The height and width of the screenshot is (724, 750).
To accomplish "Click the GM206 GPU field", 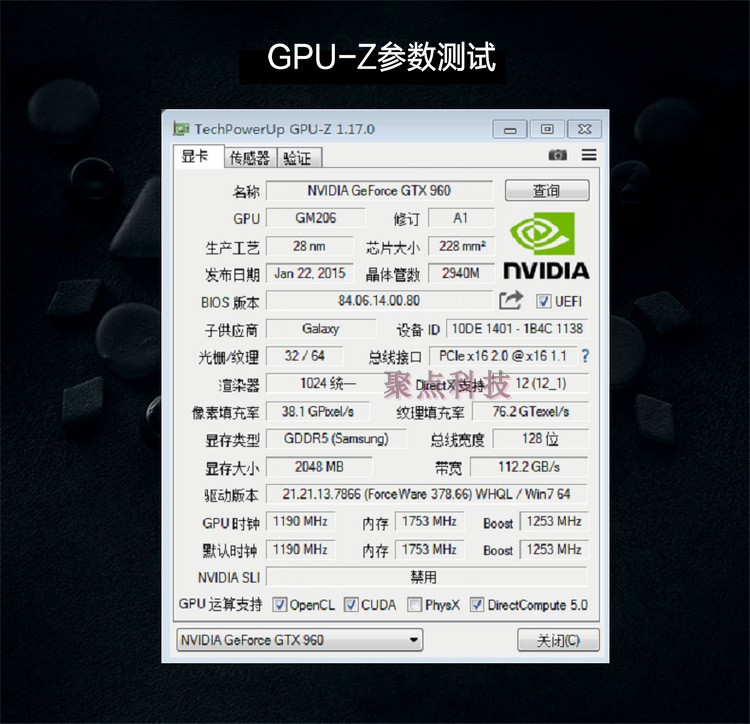I will pos(316,218).
